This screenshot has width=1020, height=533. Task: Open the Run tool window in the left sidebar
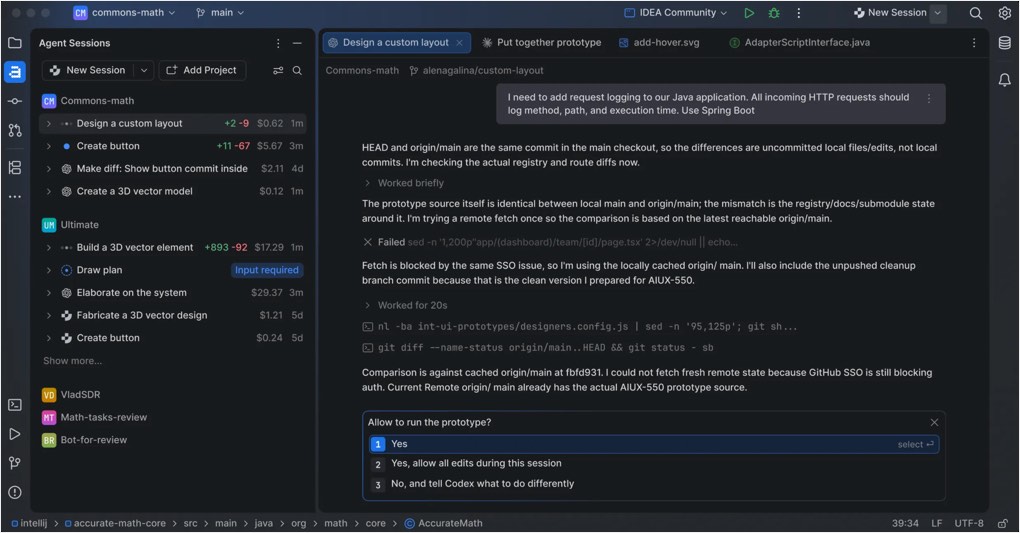coord(14,434)
